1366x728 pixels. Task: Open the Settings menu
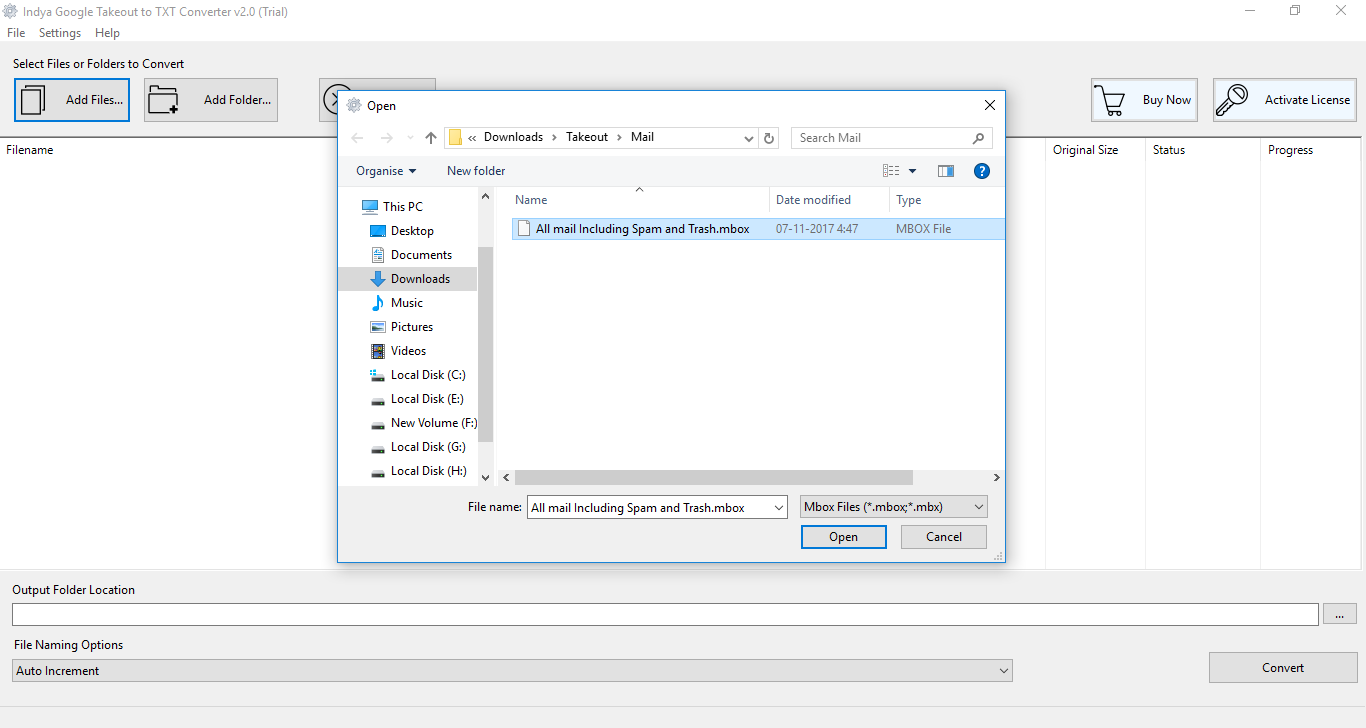point(60,33)
